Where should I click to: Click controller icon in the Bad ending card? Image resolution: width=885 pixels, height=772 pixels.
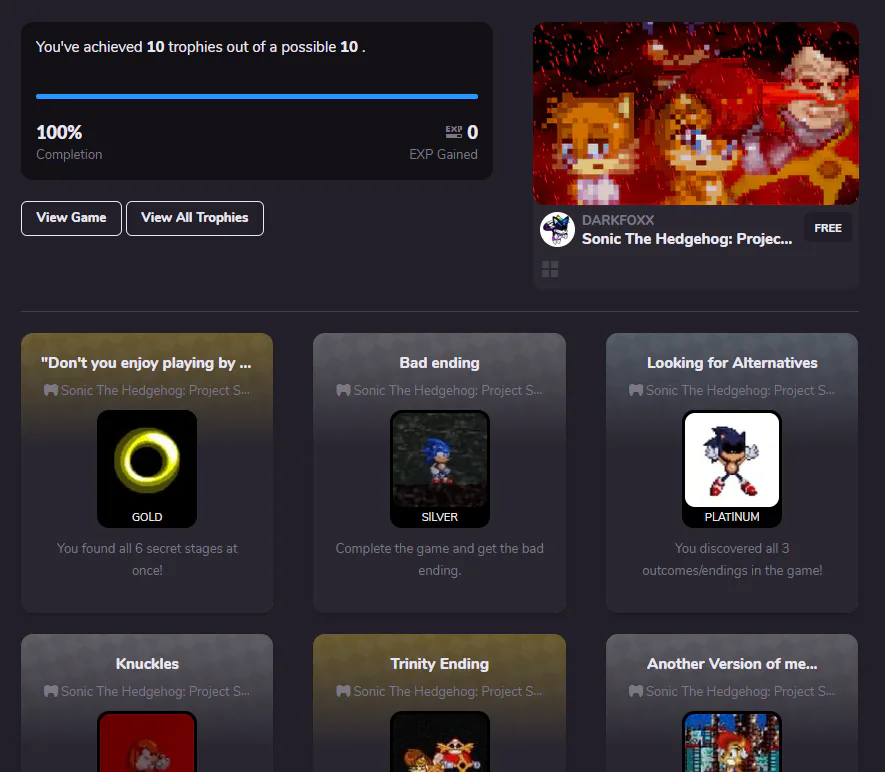coord(343,390)
